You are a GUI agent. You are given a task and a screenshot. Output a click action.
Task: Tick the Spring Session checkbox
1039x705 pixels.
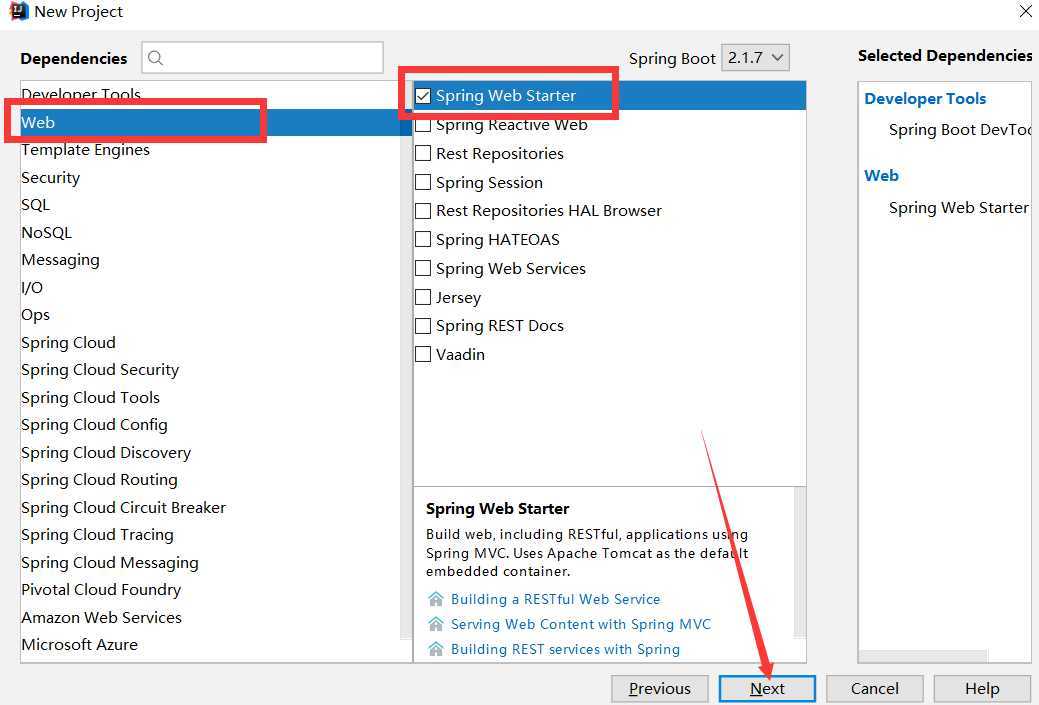click(423, 182)
